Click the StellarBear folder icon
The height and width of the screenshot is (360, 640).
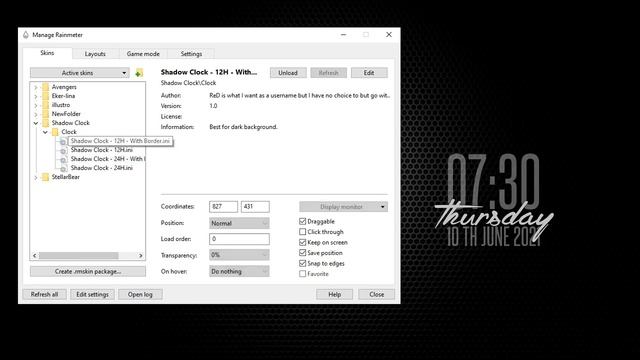click(45, 177)
